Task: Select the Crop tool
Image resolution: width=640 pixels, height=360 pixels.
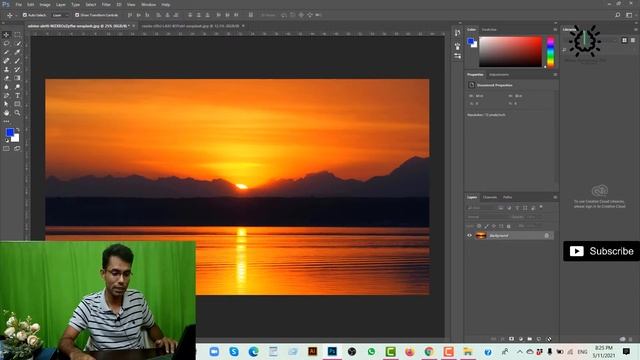Action: 6,52
